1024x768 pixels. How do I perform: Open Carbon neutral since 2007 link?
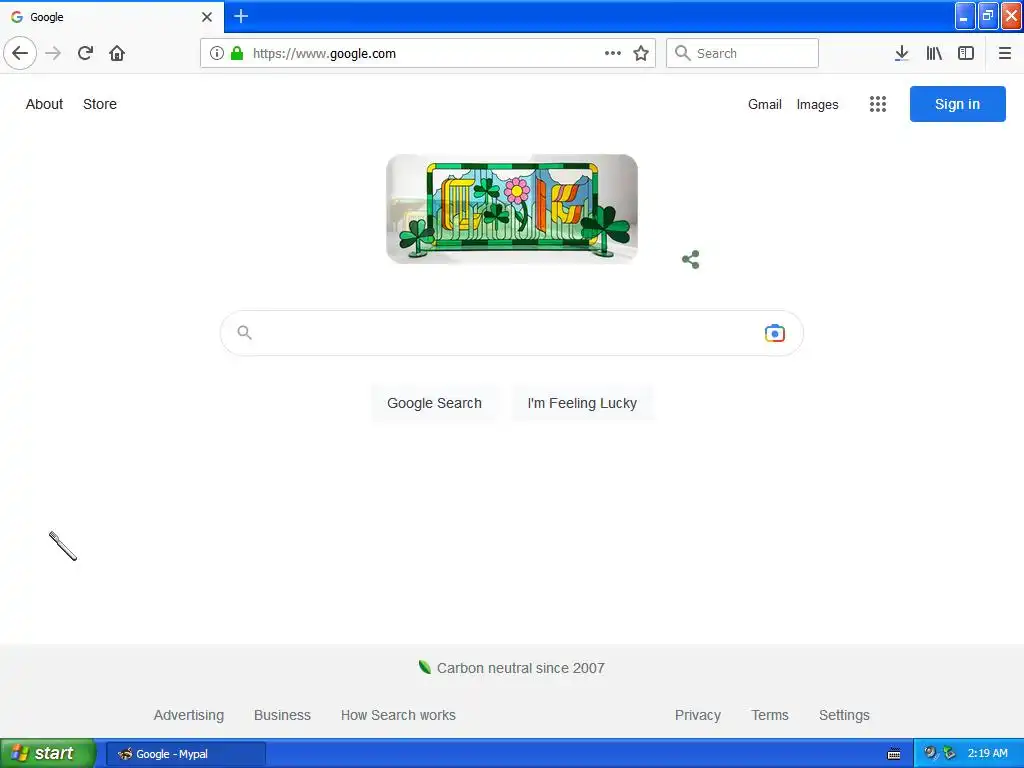(x=520, y=668)
